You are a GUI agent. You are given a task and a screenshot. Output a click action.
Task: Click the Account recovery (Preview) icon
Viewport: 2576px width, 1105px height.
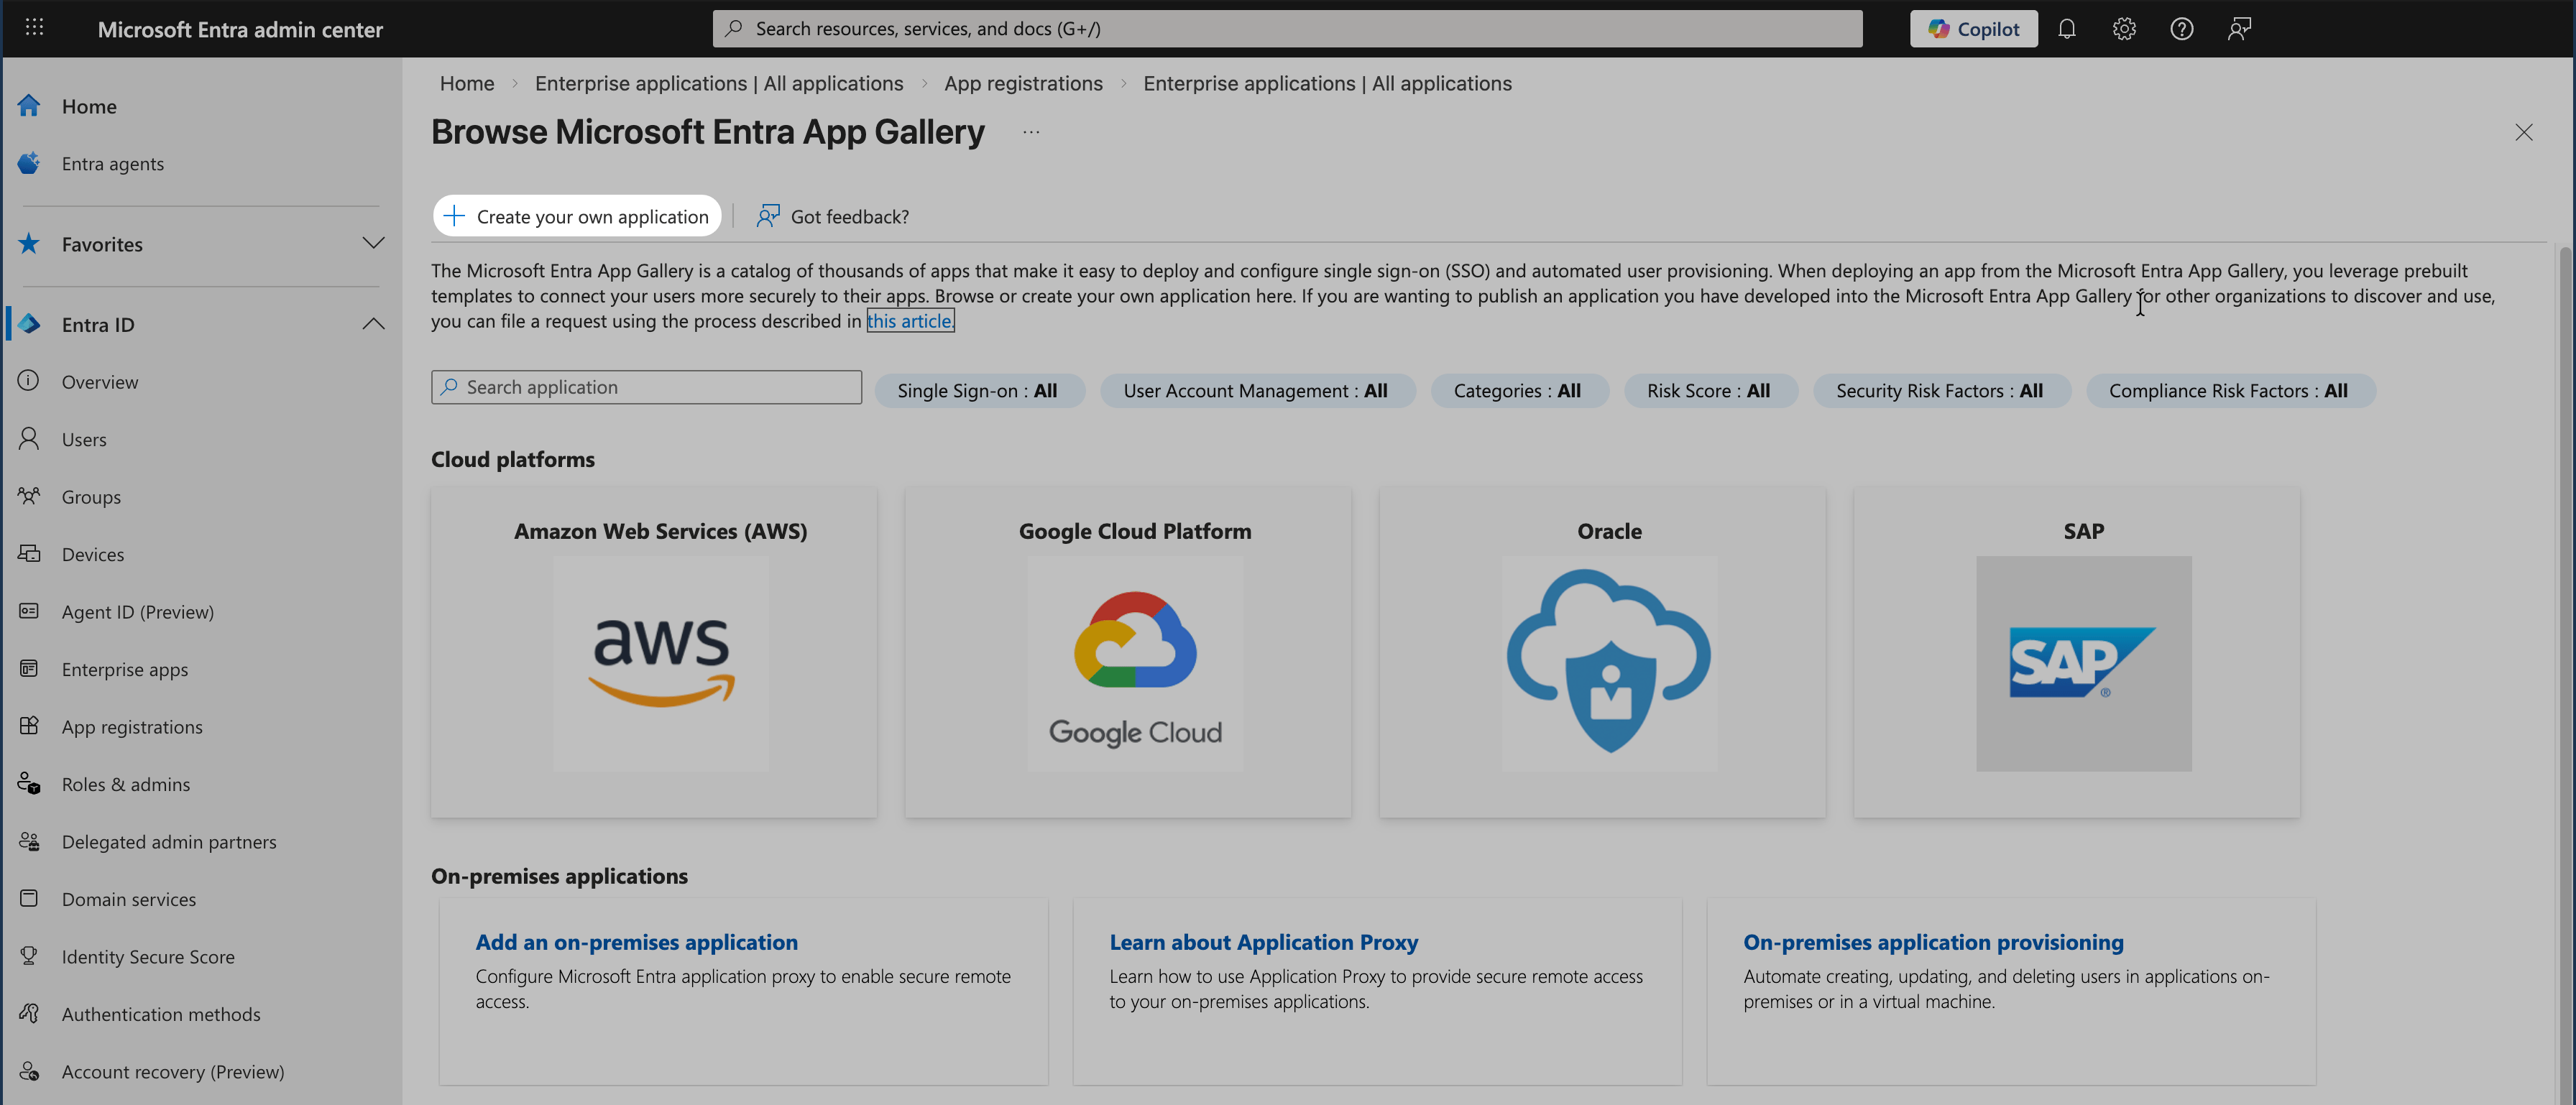29,1071
